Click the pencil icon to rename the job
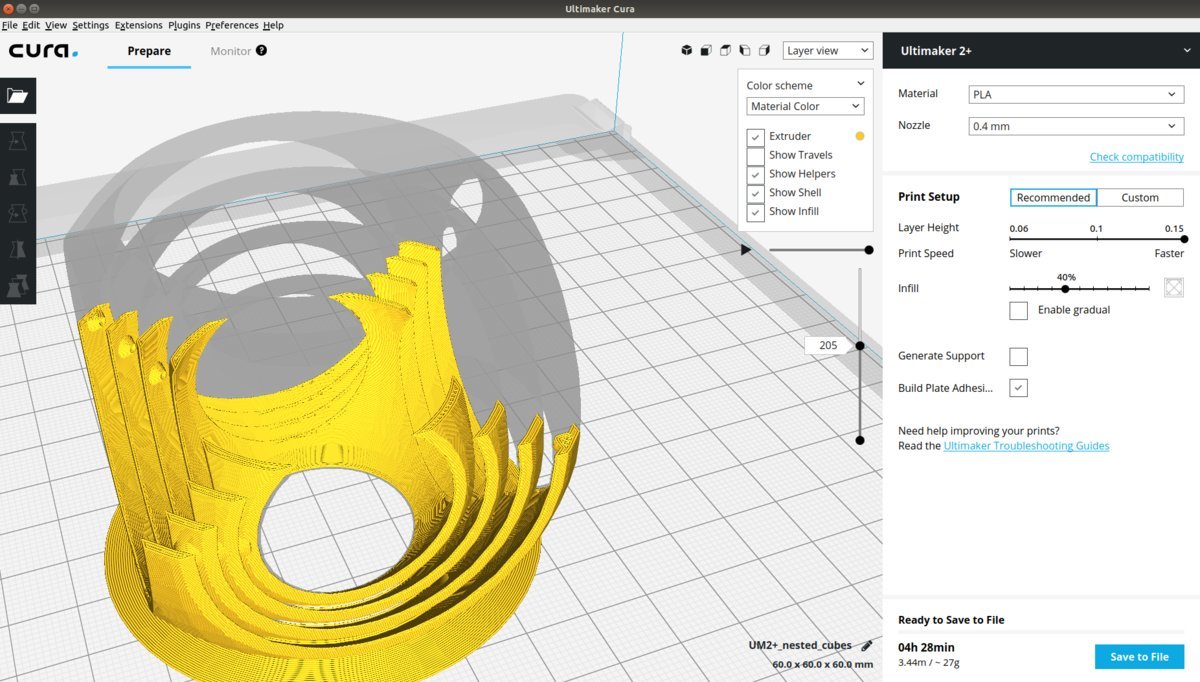The width and height of the screenshot is (1200, 682). tap(867, 646)
